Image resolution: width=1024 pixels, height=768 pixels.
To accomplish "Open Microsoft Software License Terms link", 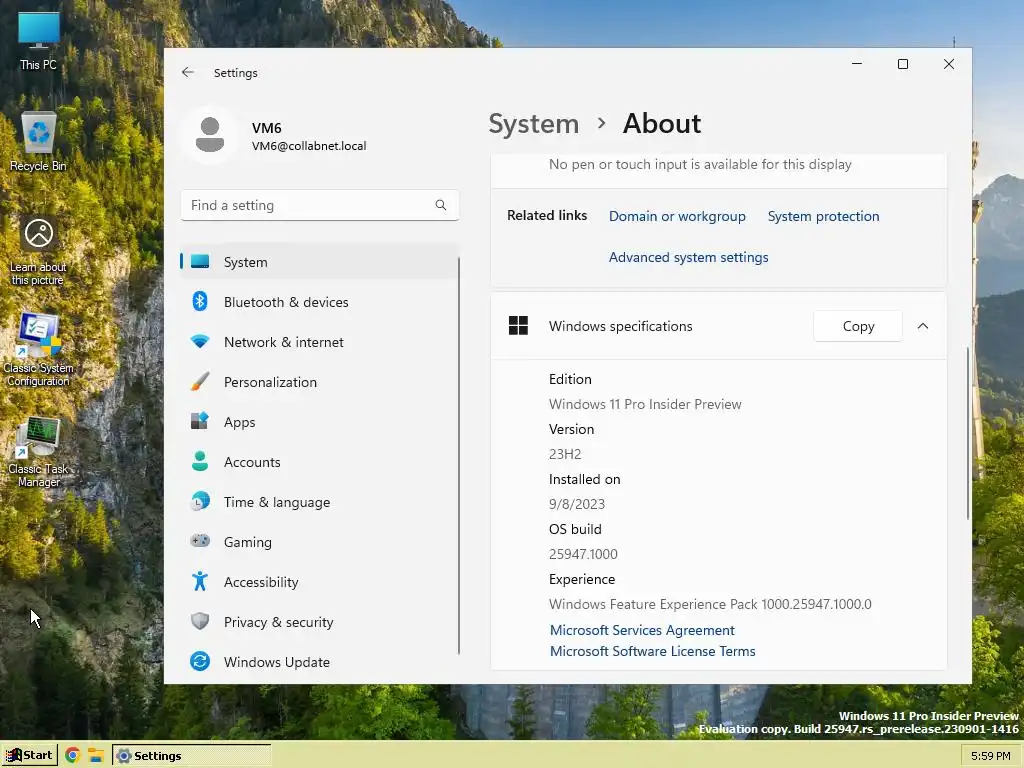I will (x=652, y=651).
